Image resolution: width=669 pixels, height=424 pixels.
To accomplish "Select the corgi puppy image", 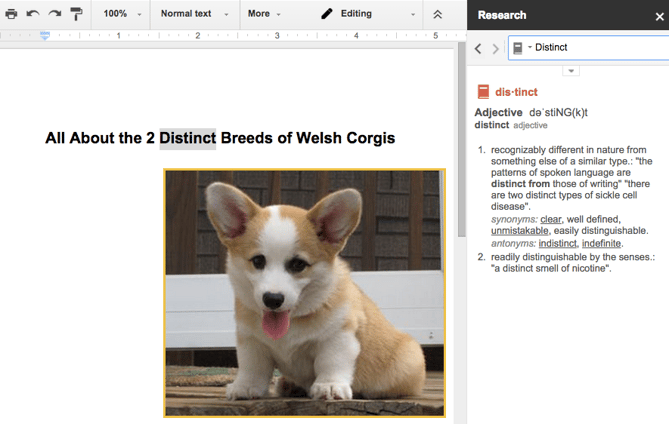I will click(x=304, y=292).
